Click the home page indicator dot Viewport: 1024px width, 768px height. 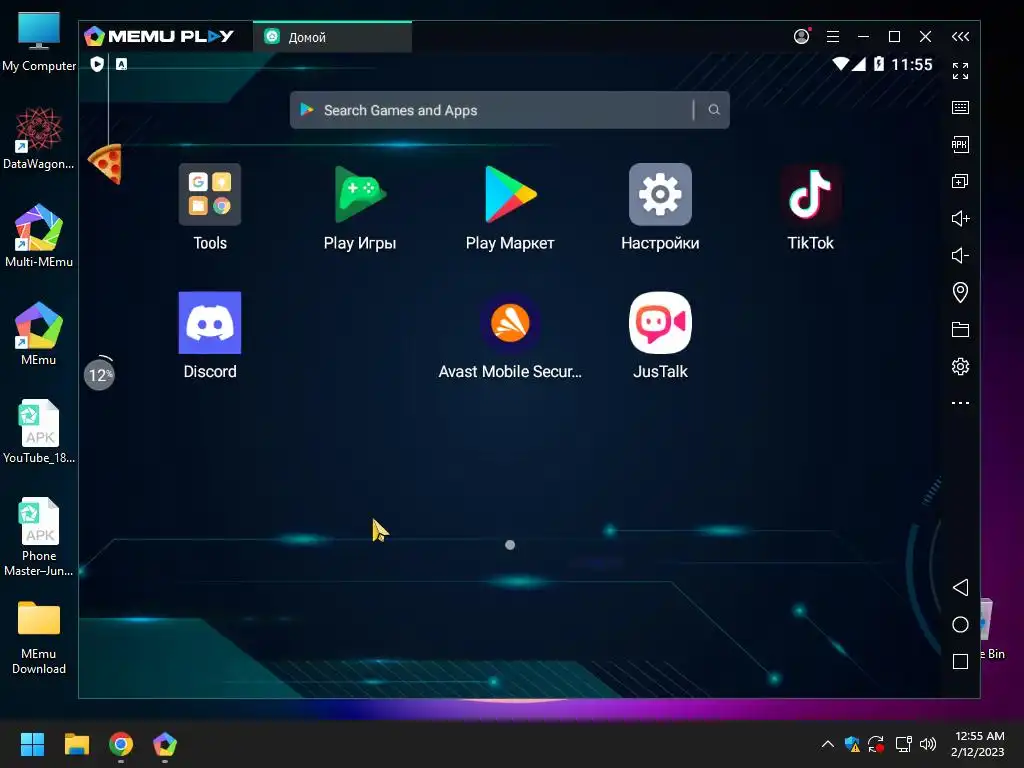[510, 545]
